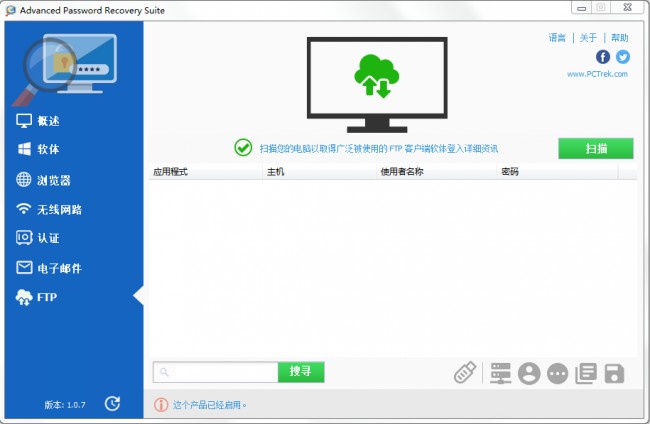Click the user account icon in bottom toolbar
Screen dimensions: 650x424
click(529, 373)
